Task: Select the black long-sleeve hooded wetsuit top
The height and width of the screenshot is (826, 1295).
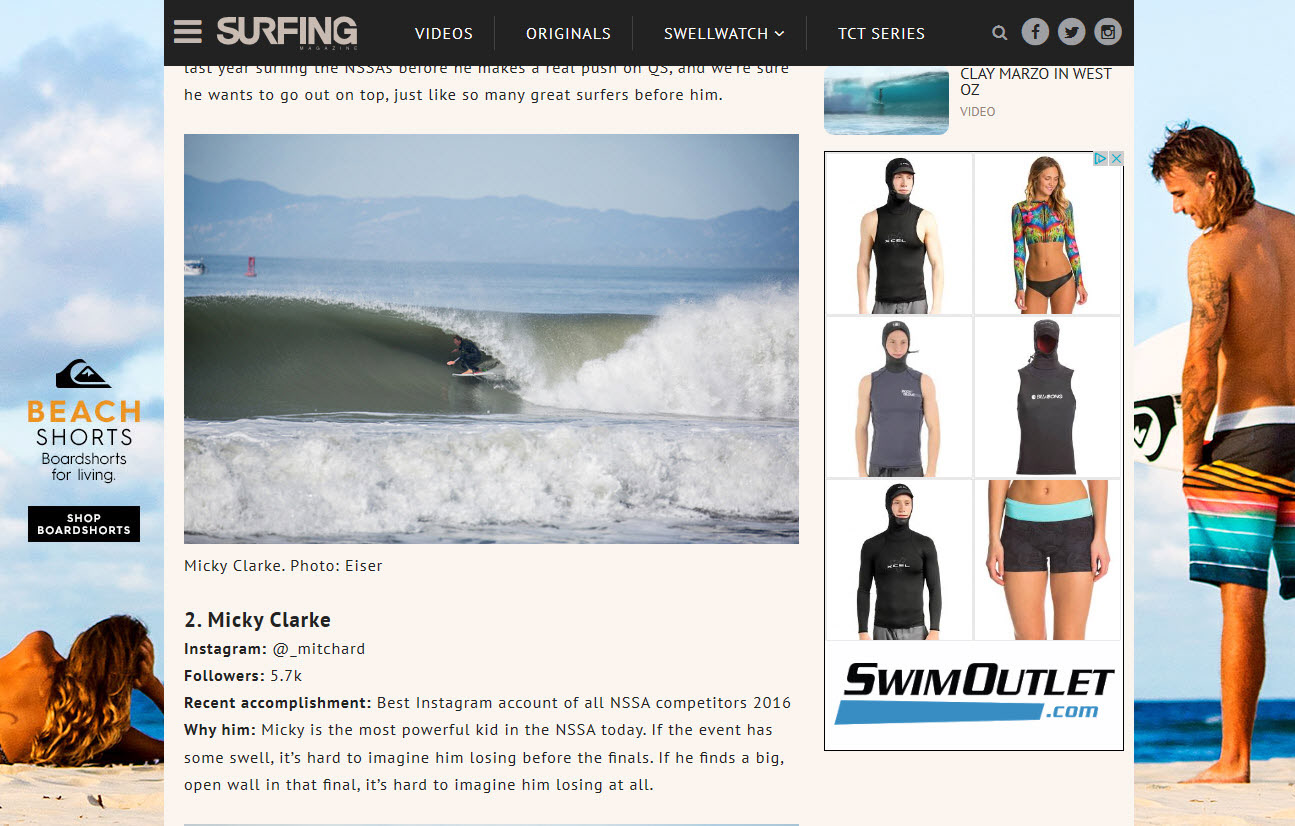Action: pos(899,560)
